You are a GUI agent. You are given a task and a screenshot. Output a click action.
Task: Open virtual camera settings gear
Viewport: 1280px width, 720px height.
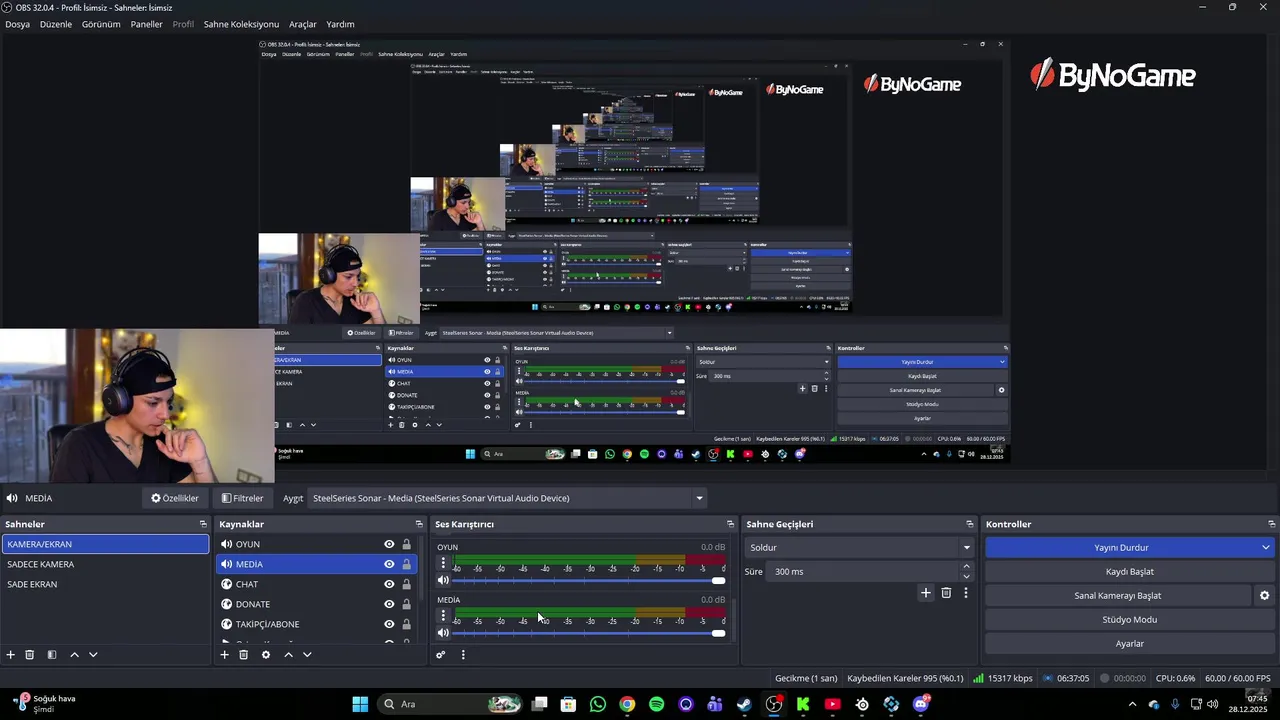point(1264,596)
